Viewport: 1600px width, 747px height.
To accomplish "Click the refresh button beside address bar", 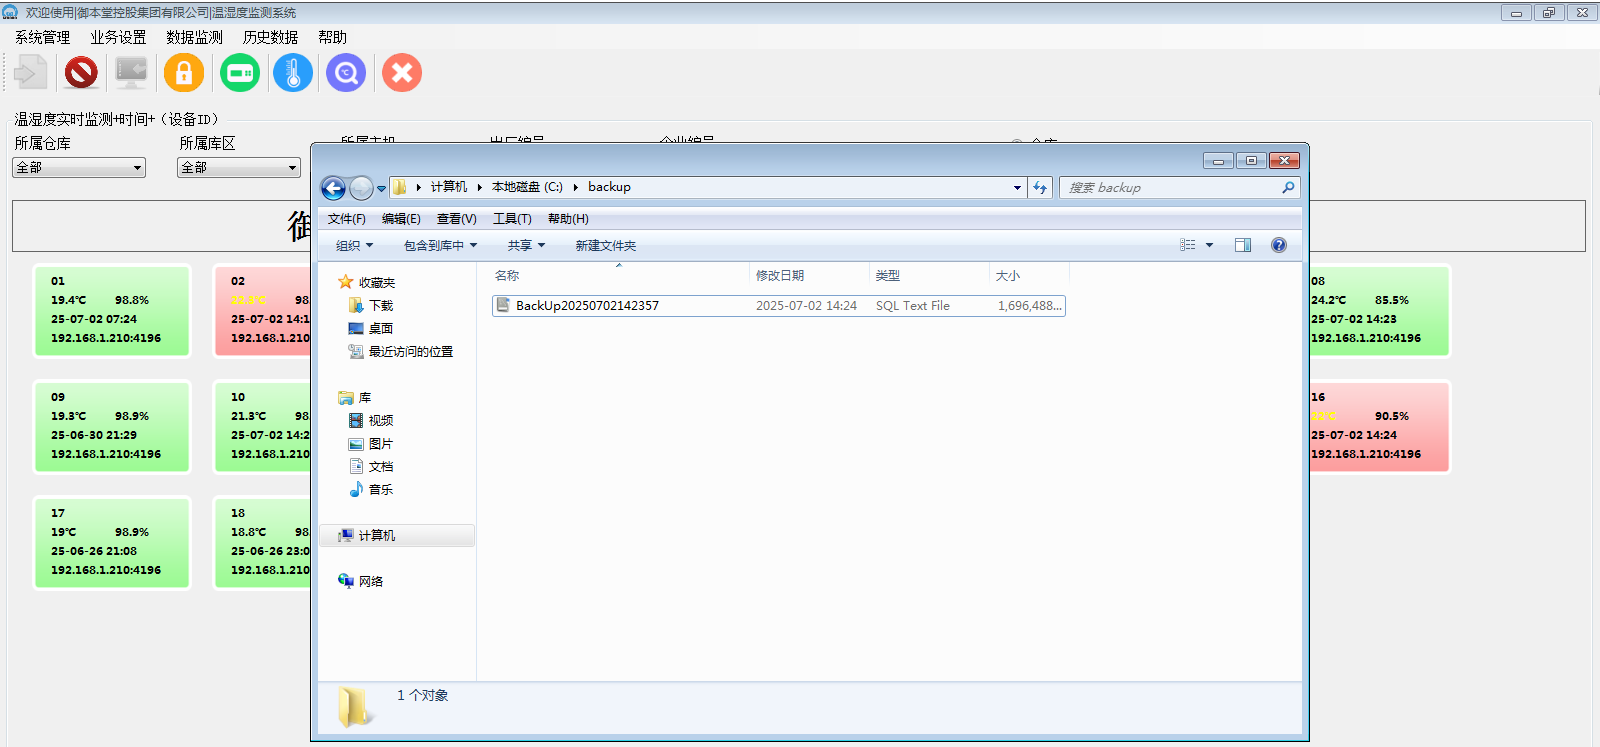I will [1040, 187].
